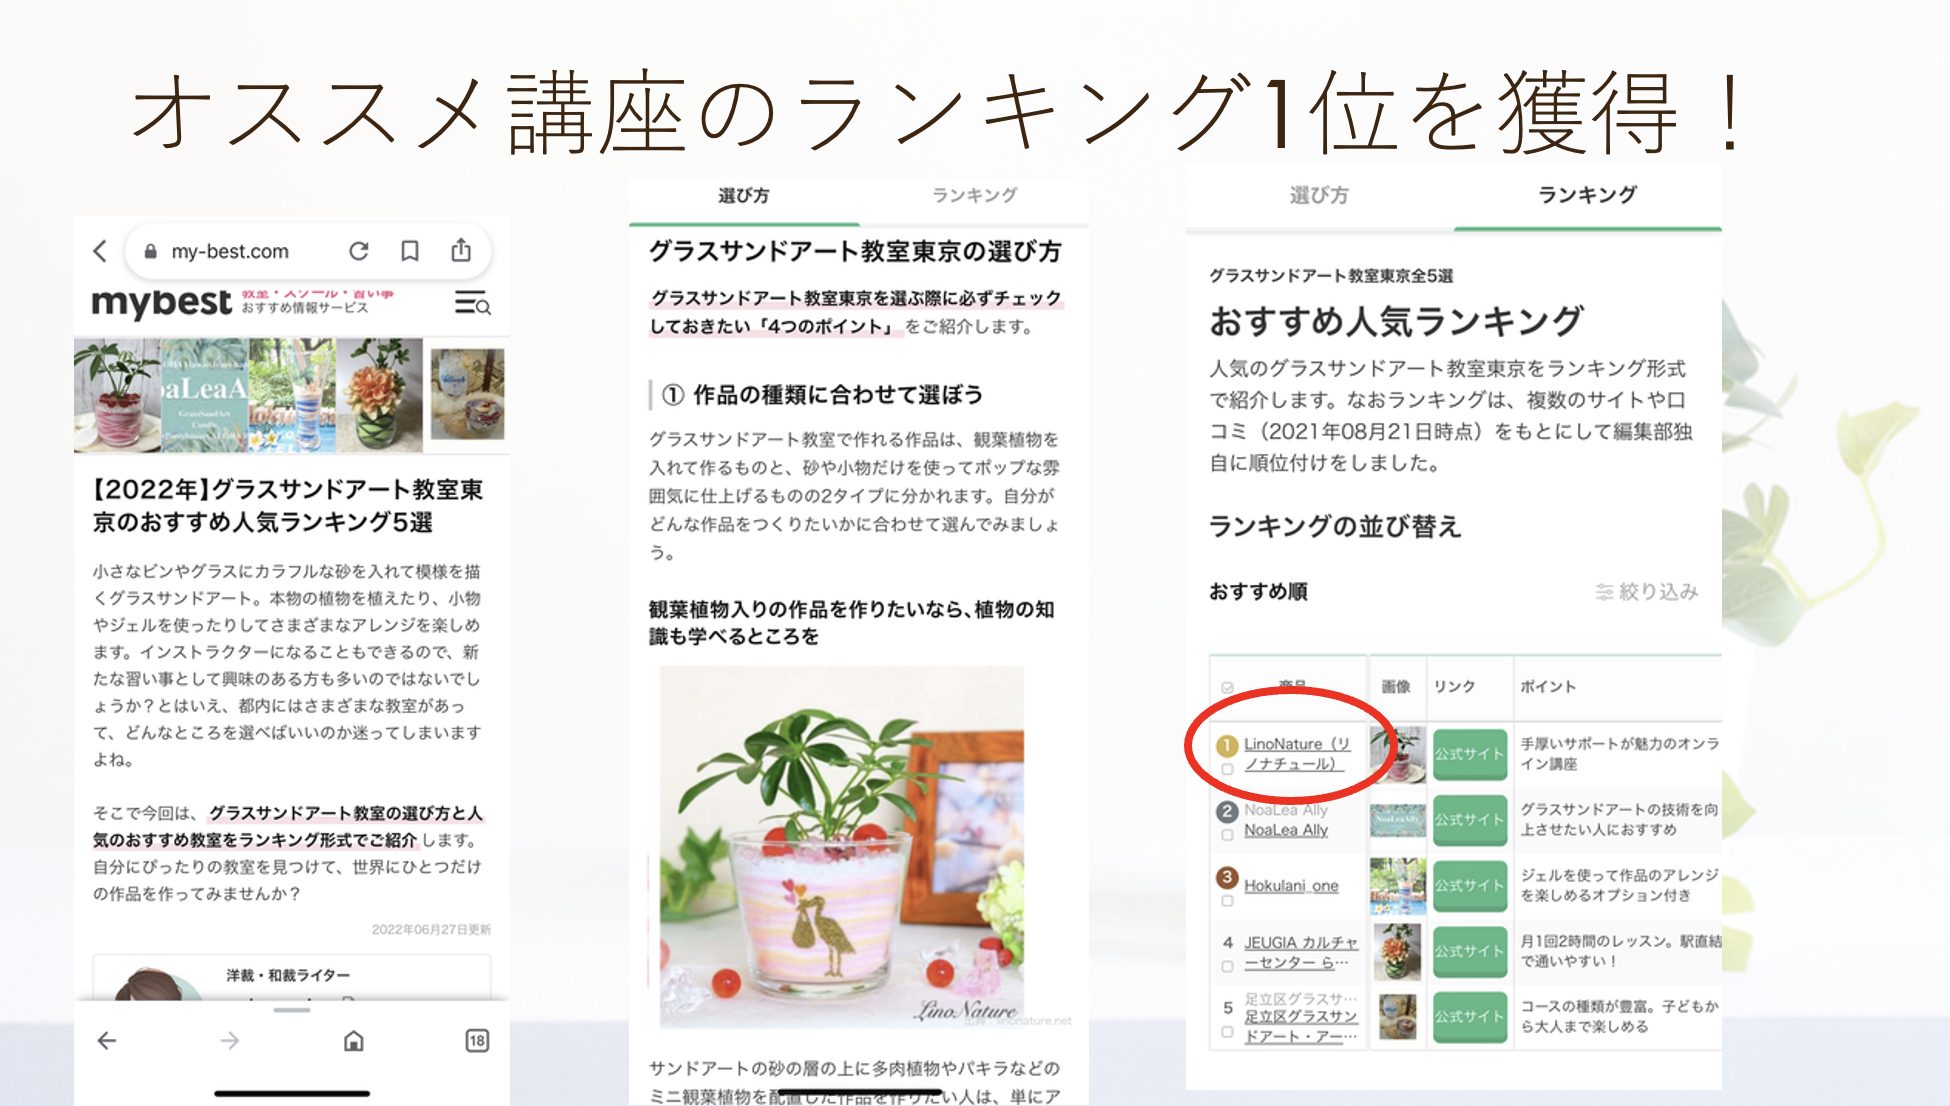Click 2022年06月27日更新 date text

(431, 930)
